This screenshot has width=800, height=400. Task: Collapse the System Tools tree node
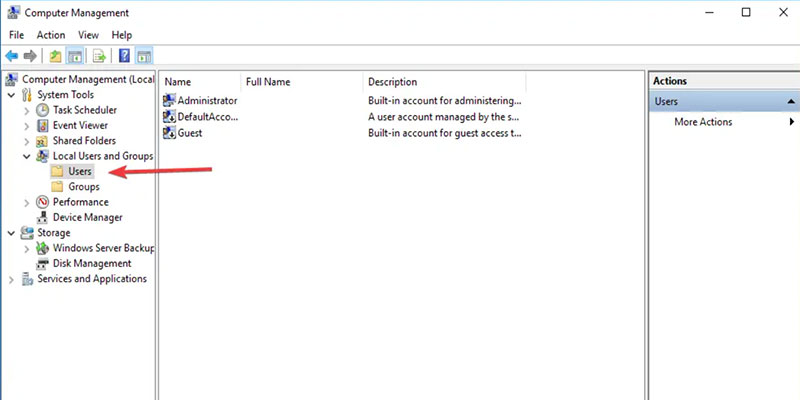12,95
